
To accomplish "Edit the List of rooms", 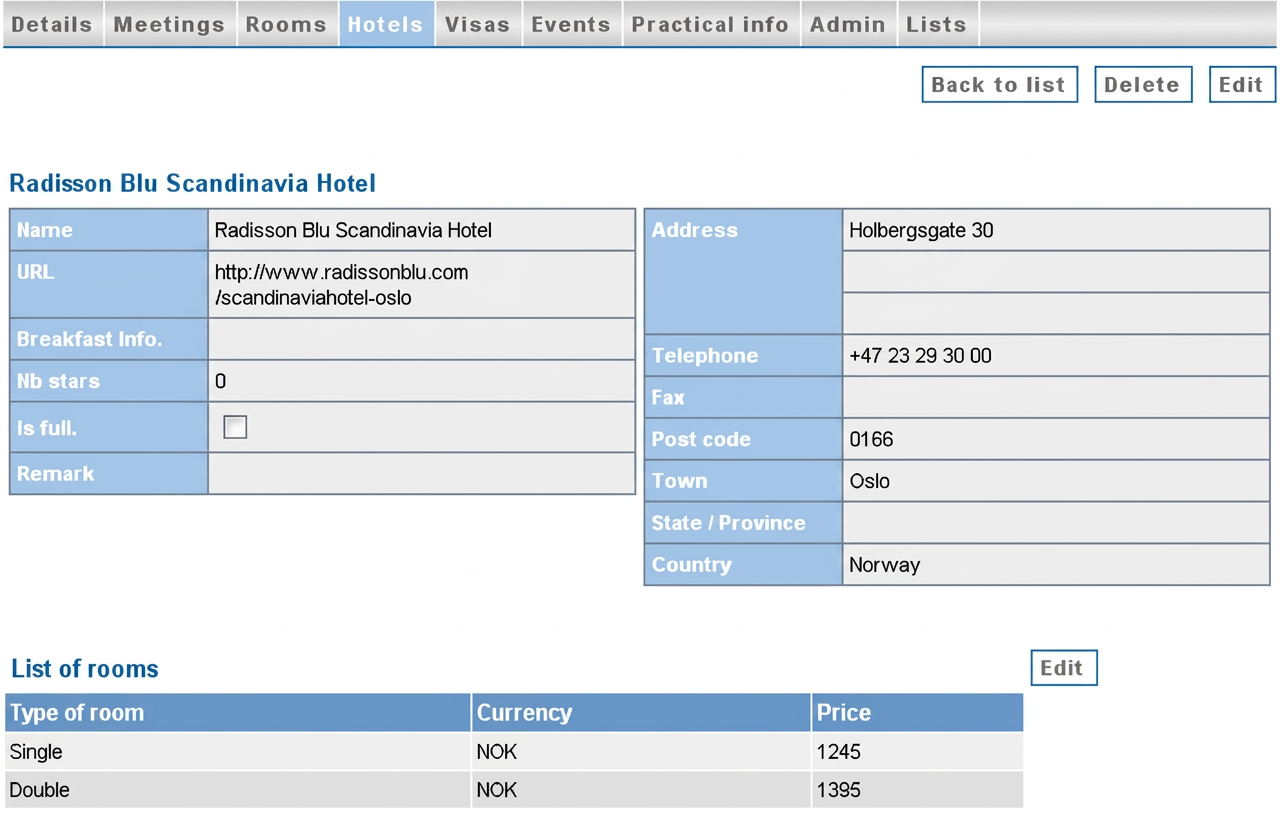I will 1062,668.
